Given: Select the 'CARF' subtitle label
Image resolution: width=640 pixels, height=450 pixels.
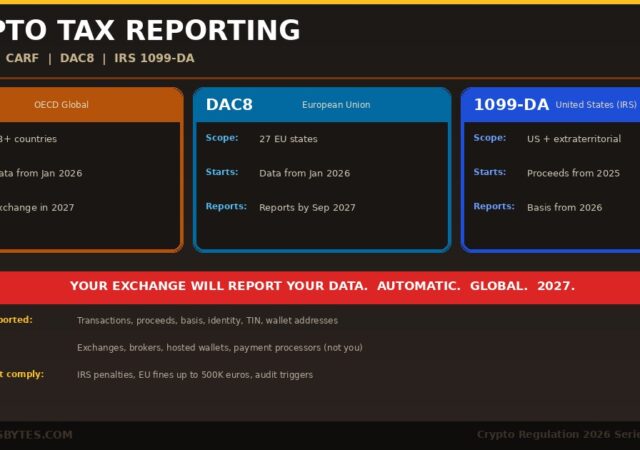Looking at the screenshot, I should click(22, 58).
